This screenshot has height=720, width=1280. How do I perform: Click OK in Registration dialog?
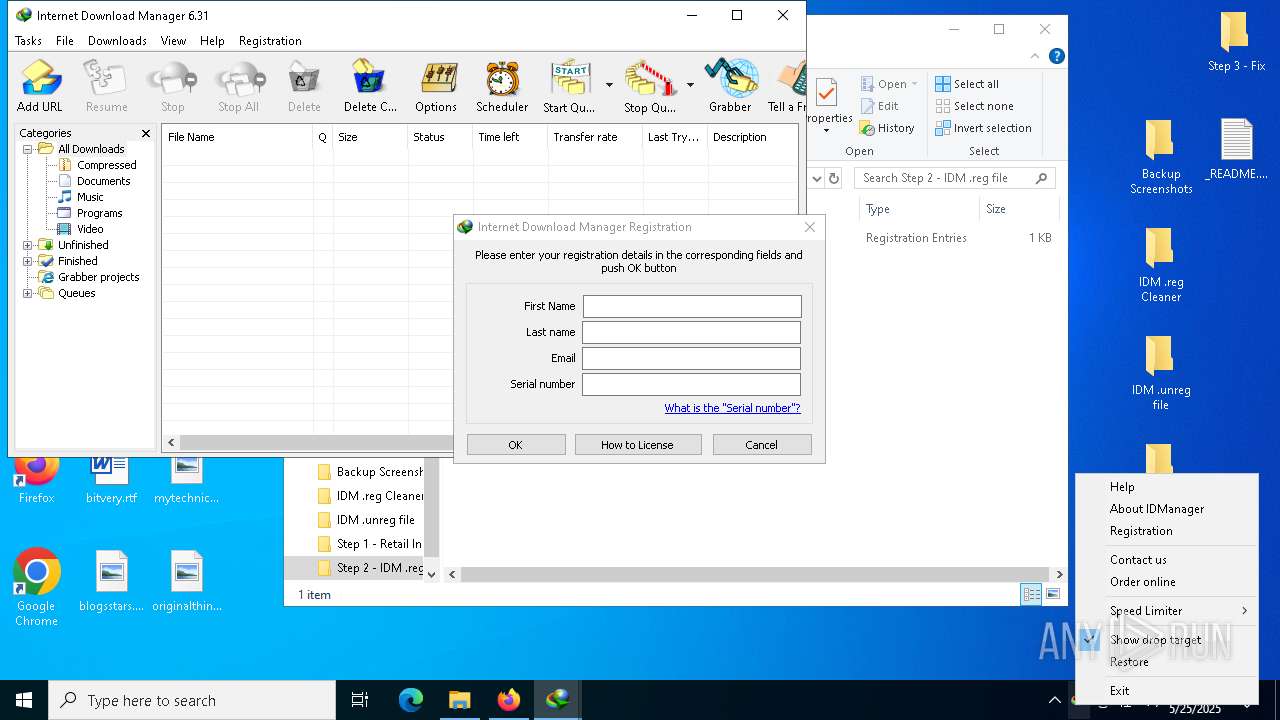pyautogui.click(x=516, y=445)
